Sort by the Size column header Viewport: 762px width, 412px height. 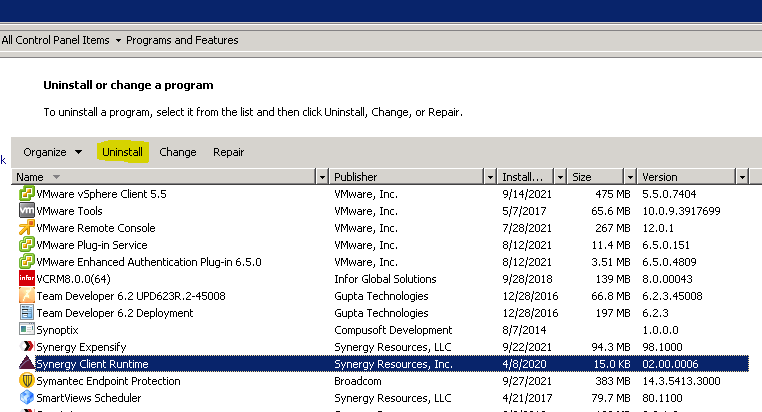pyautogui.click(x=596, y=177)
